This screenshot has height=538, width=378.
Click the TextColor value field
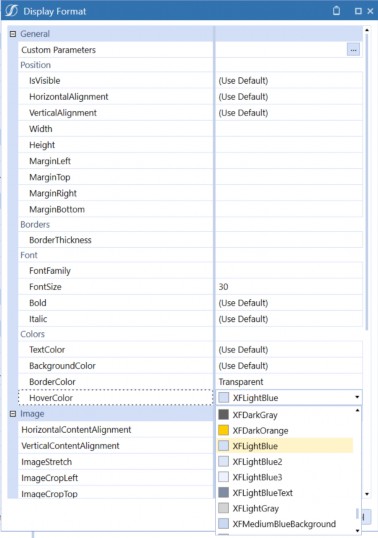tap(288, 350)
